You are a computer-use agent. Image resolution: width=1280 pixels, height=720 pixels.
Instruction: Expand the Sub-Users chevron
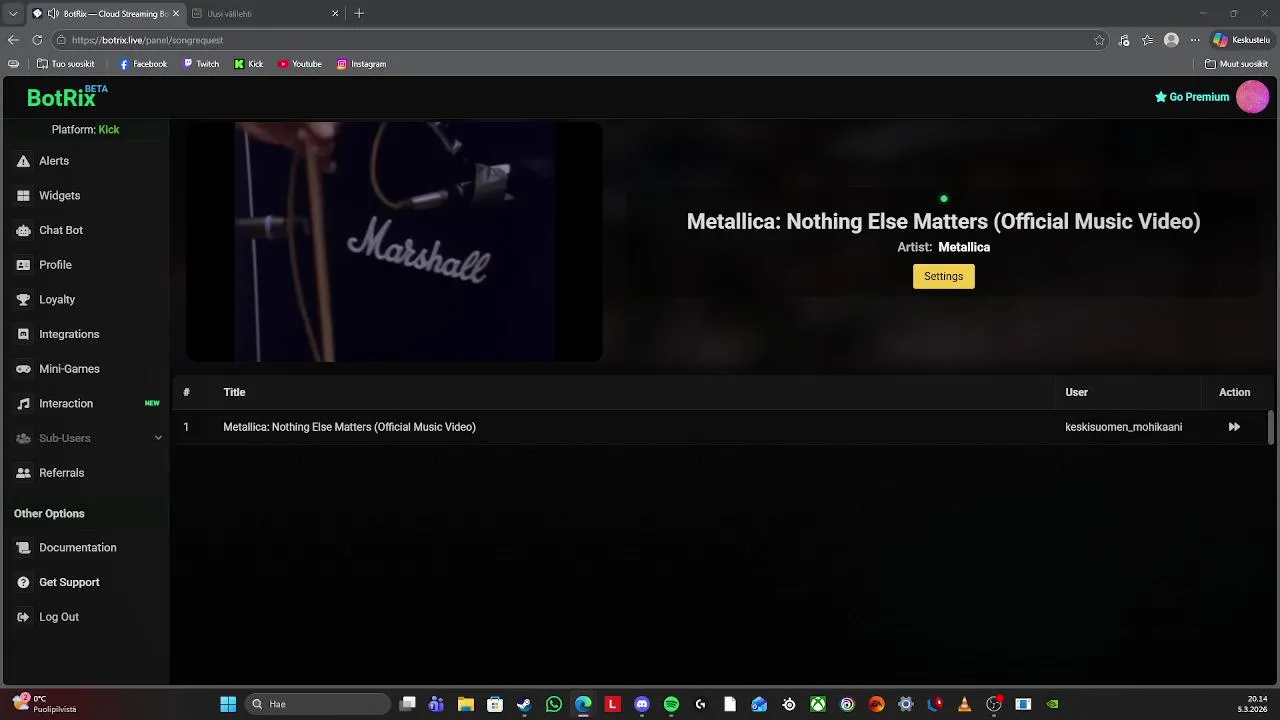158,438
